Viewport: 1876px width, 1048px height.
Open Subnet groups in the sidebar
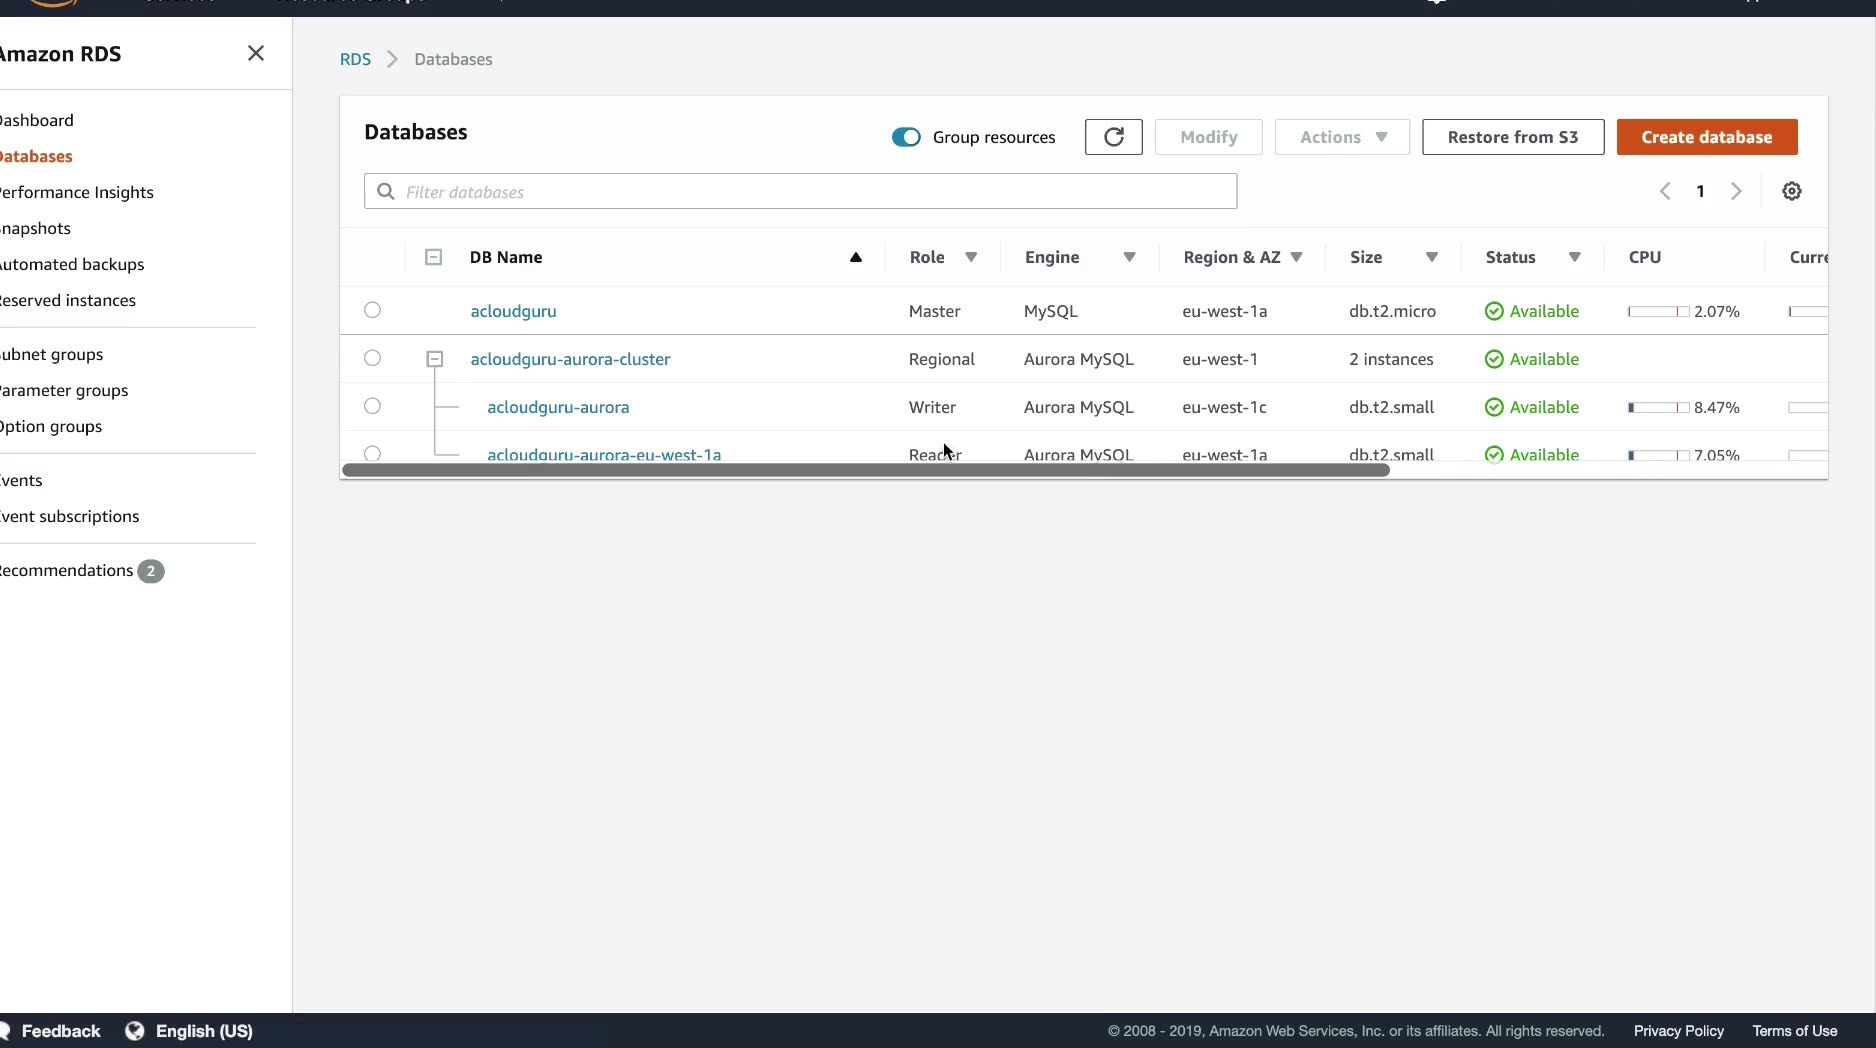52,354
